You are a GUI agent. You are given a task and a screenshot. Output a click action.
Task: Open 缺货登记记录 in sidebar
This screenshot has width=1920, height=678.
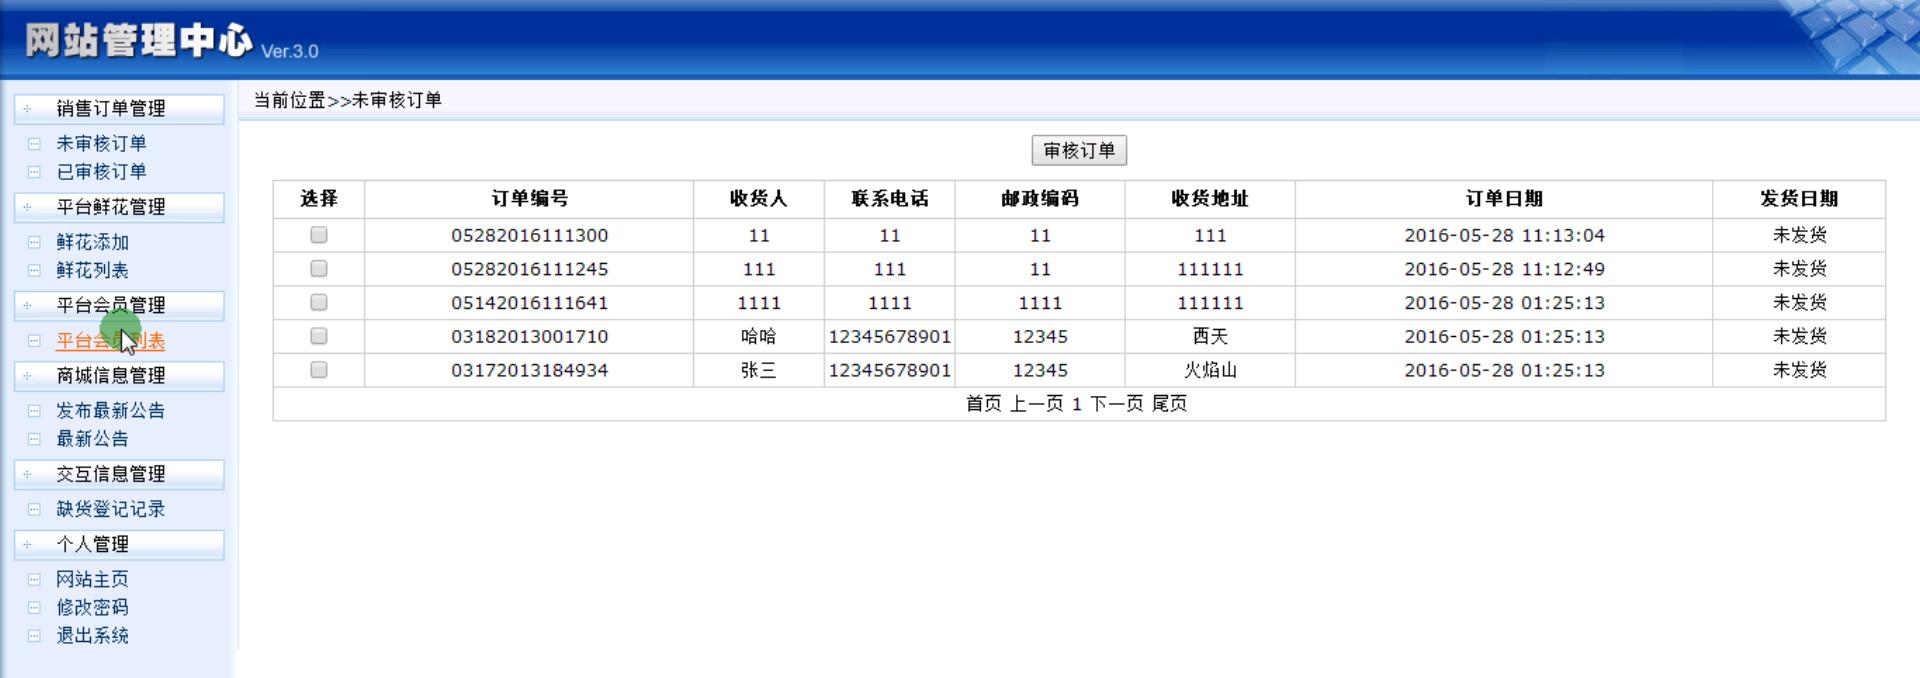[x=110, y=510]
